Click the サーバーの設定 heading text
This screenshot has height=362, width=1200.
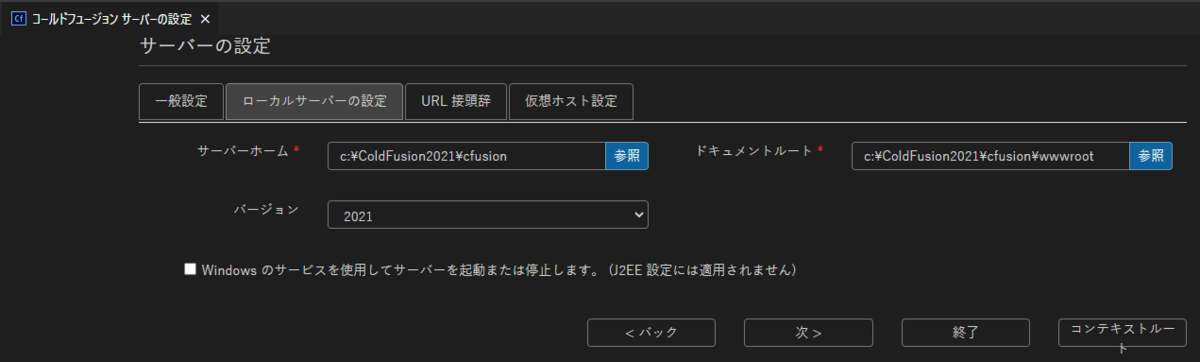(x=205, y=47)
